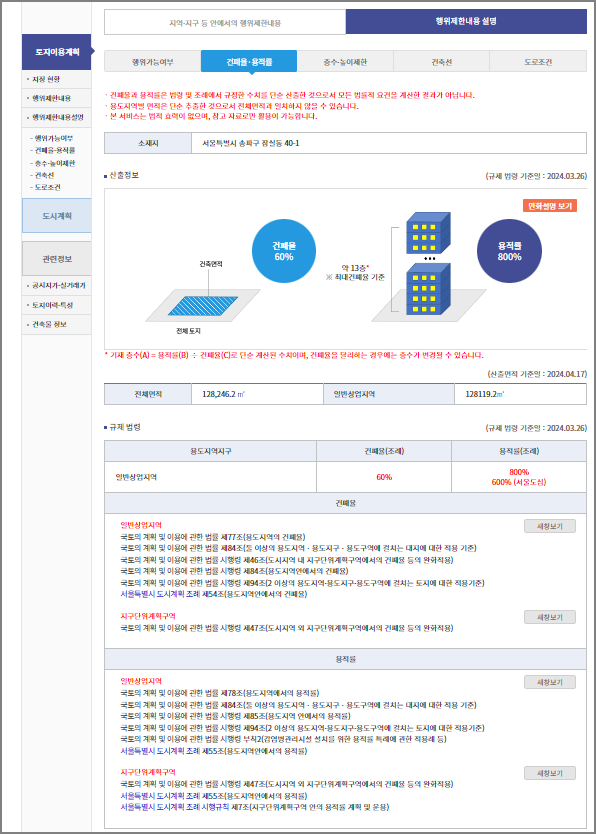
Task: Click the 건폐율 section header bar
Action: coord(346,503)
